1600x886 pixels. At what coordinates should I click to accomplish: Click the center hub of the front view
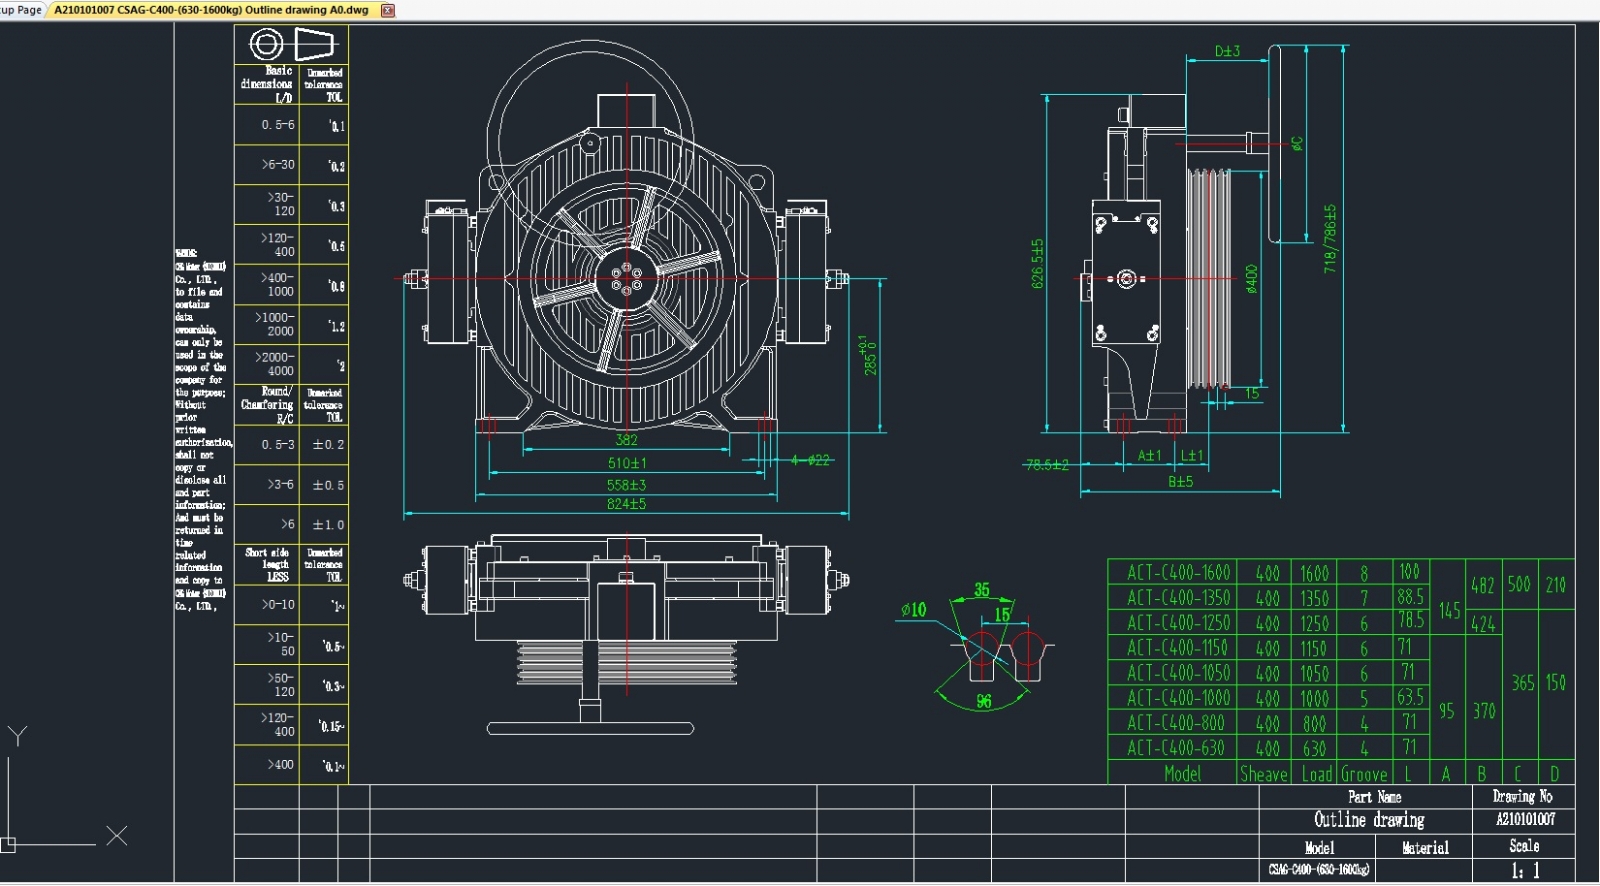pyautogui.click(x=627, y=278)
